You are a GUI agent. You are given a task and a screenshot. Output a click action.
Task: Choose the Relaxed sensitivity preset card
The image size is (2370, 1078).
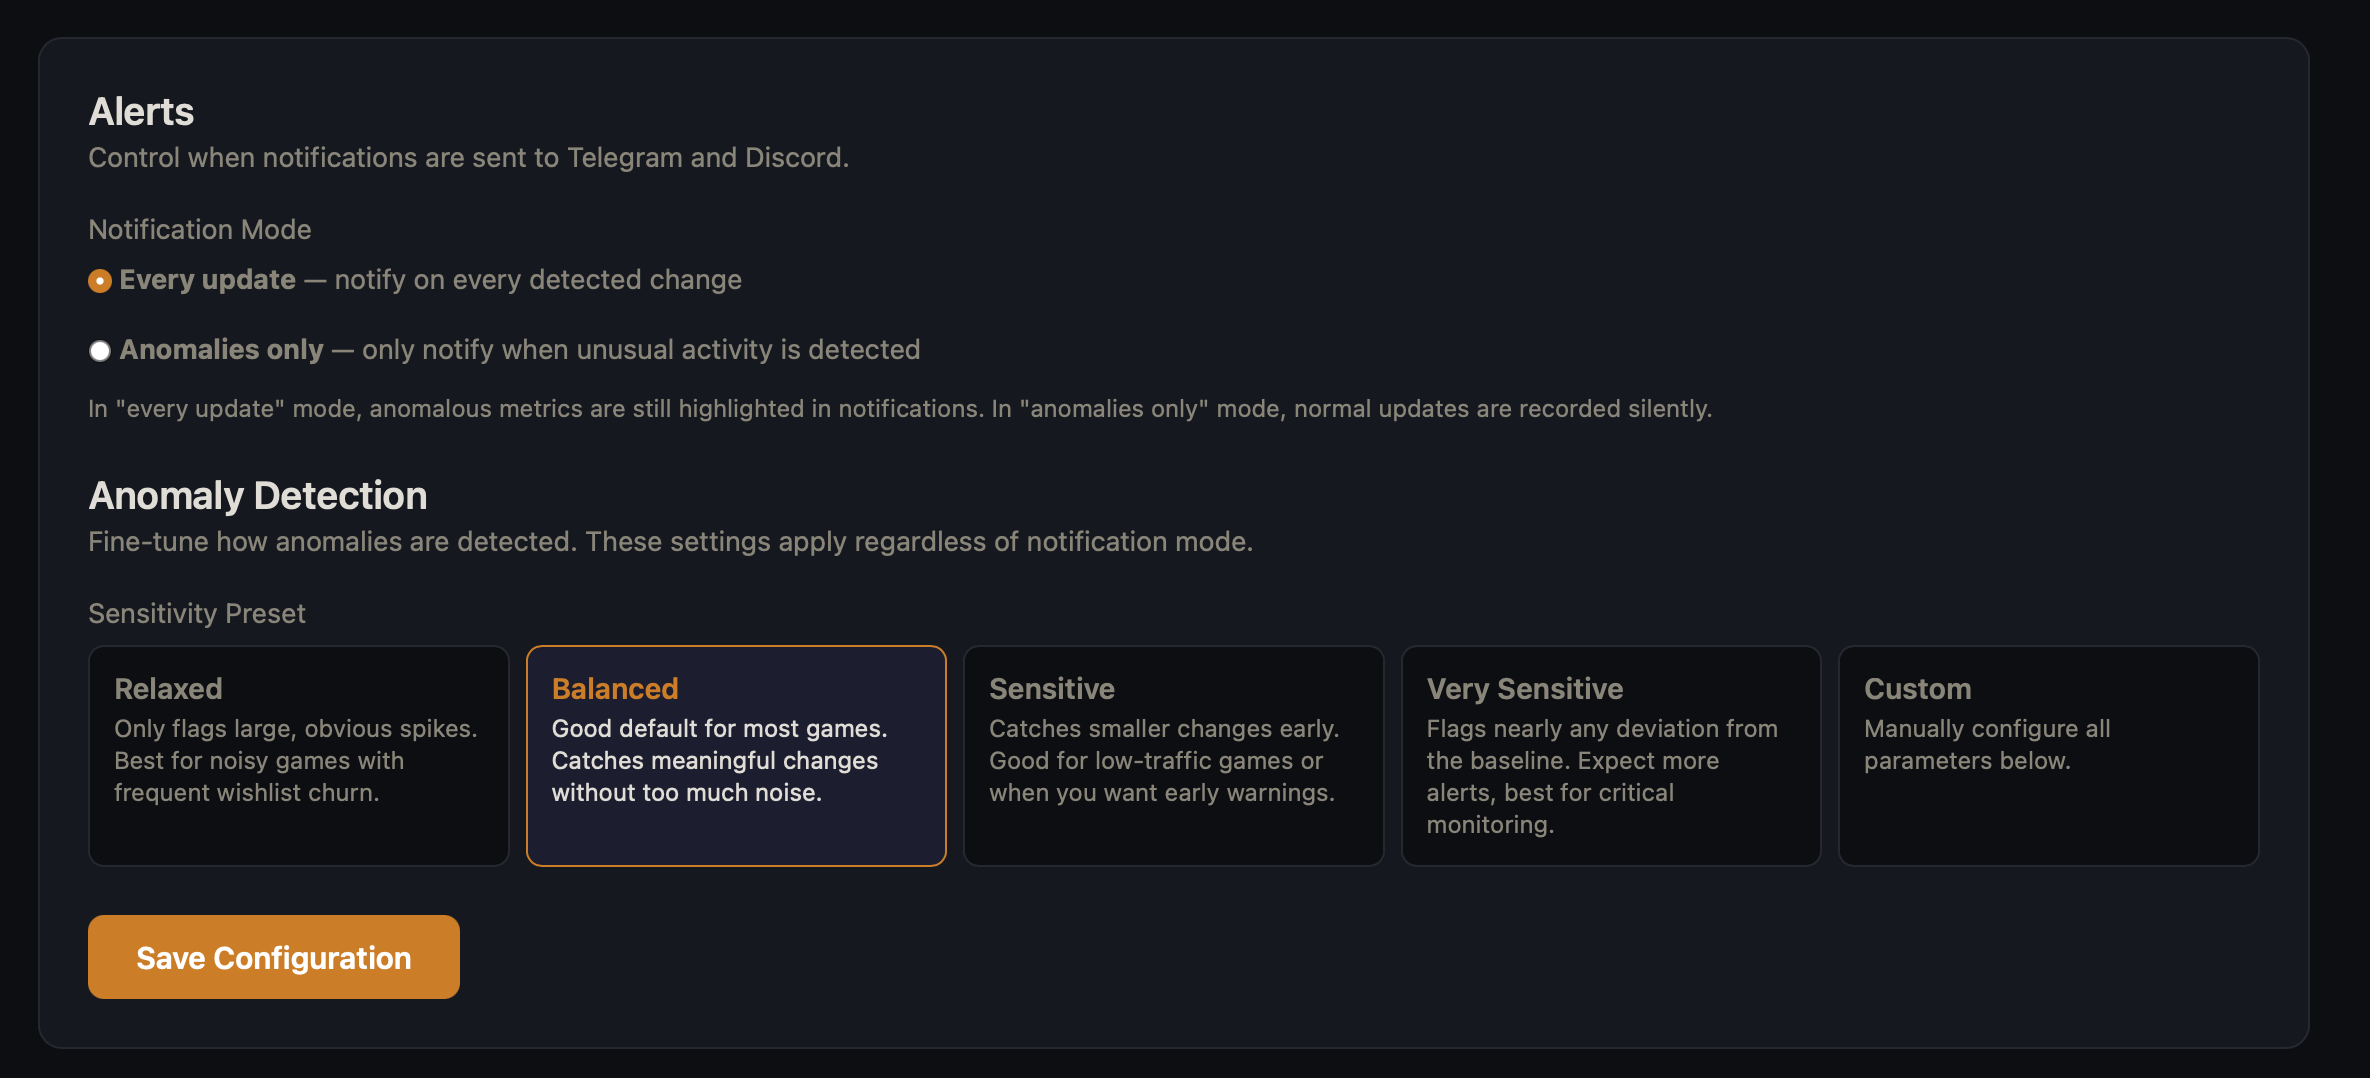tap(298, 755)
